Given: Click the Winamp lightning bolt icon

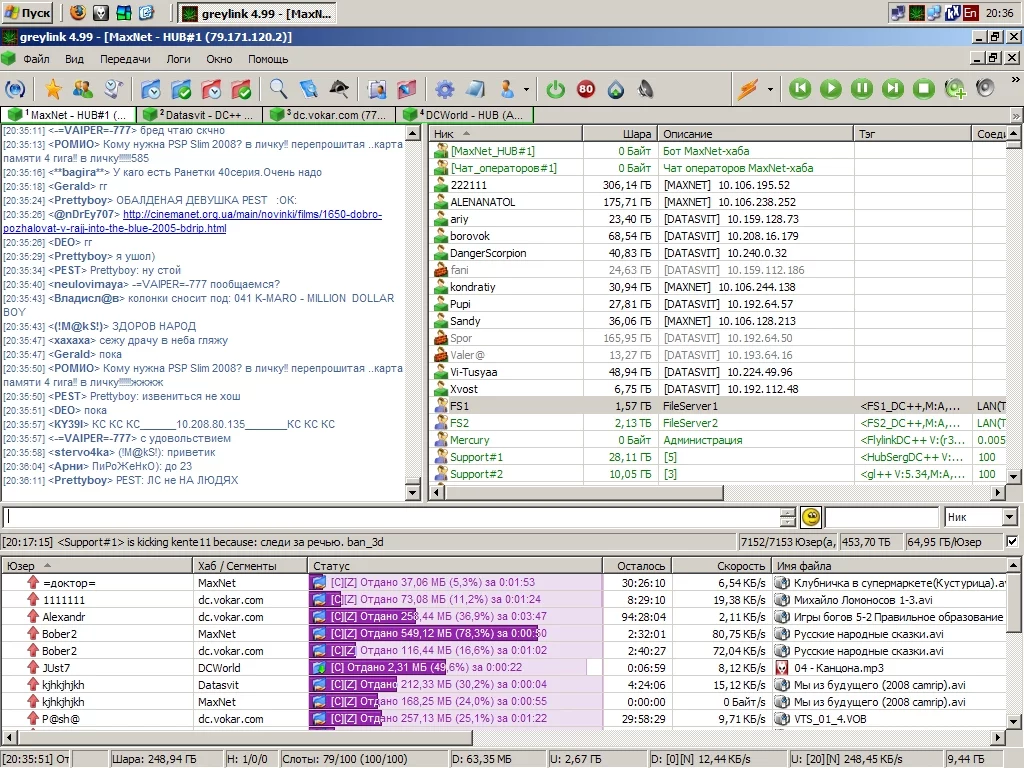Looking at the screenshot, I should click(748, 89).
